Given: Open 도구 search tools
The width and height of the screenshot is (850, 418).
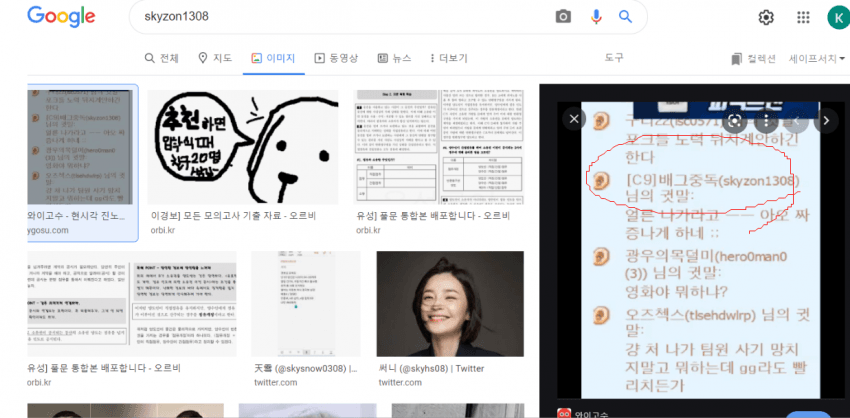Looking at the screenshot, I should point(614,57).
